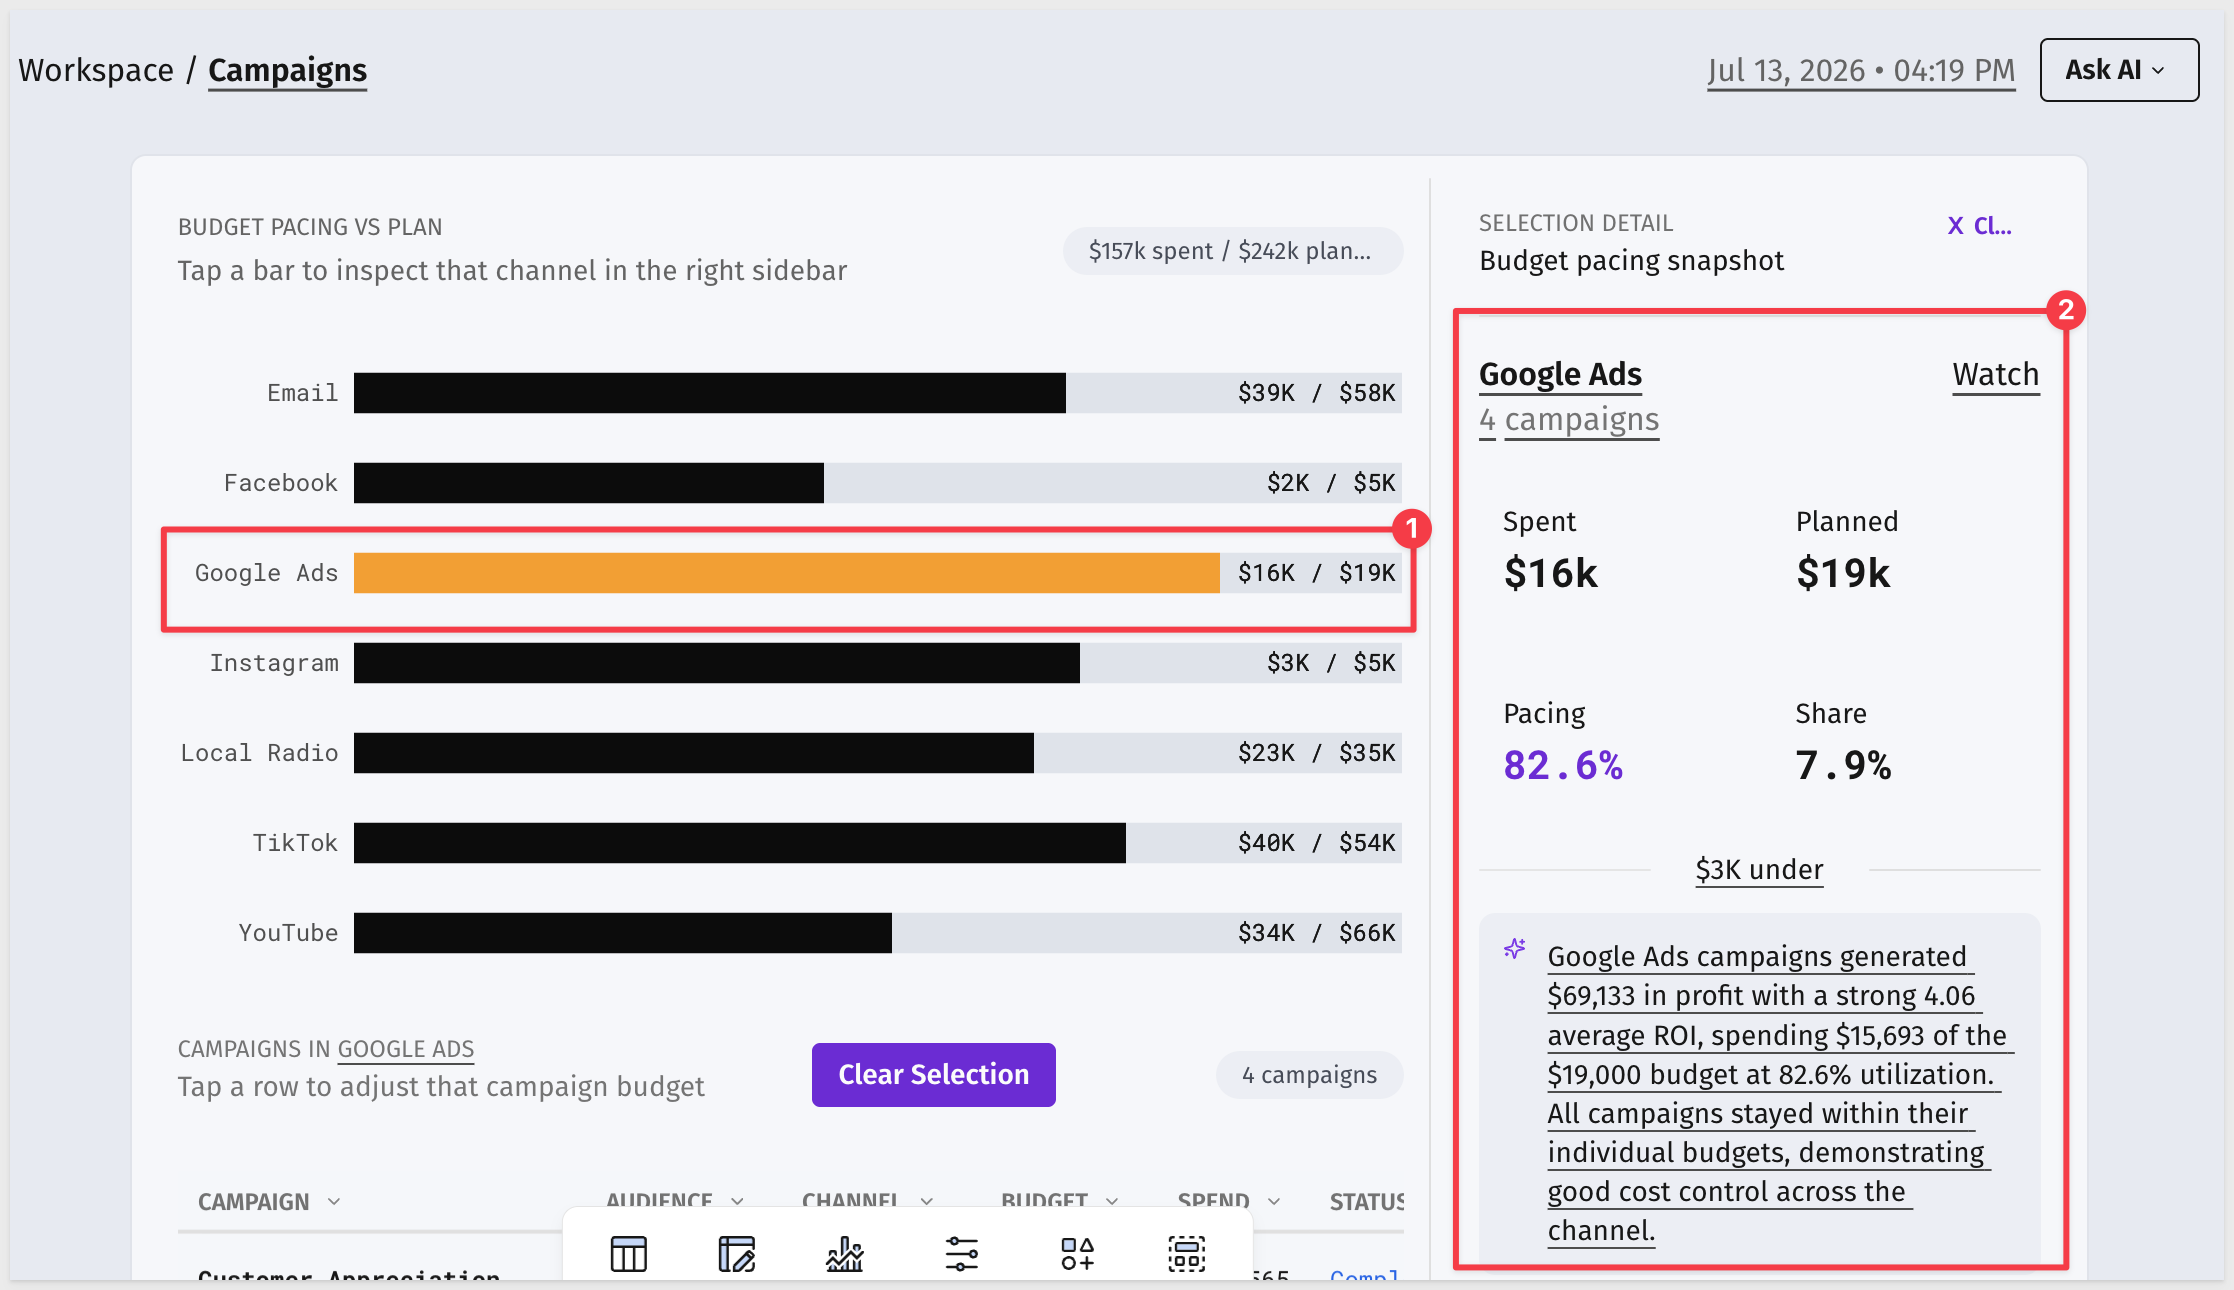This screenshot has width=2234, height=1290.
Task: Select the orange Google Ads bar
Action: [x=787, y=573]
